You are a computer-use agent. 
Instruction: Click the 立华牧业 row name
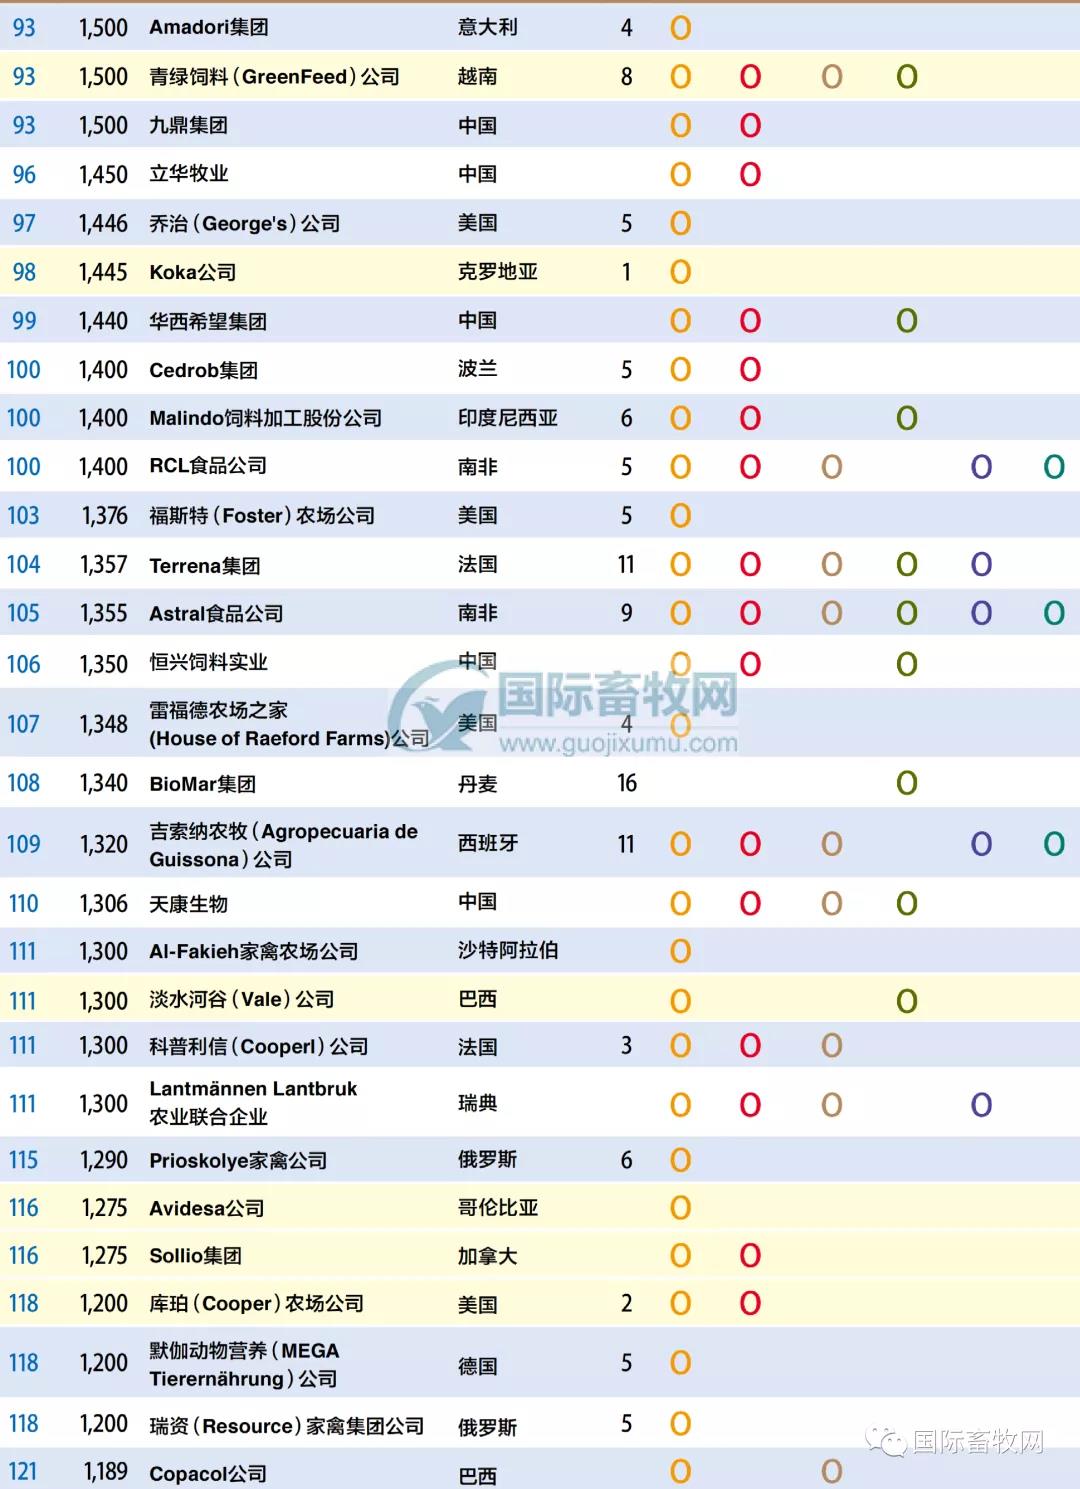point(189,174)
